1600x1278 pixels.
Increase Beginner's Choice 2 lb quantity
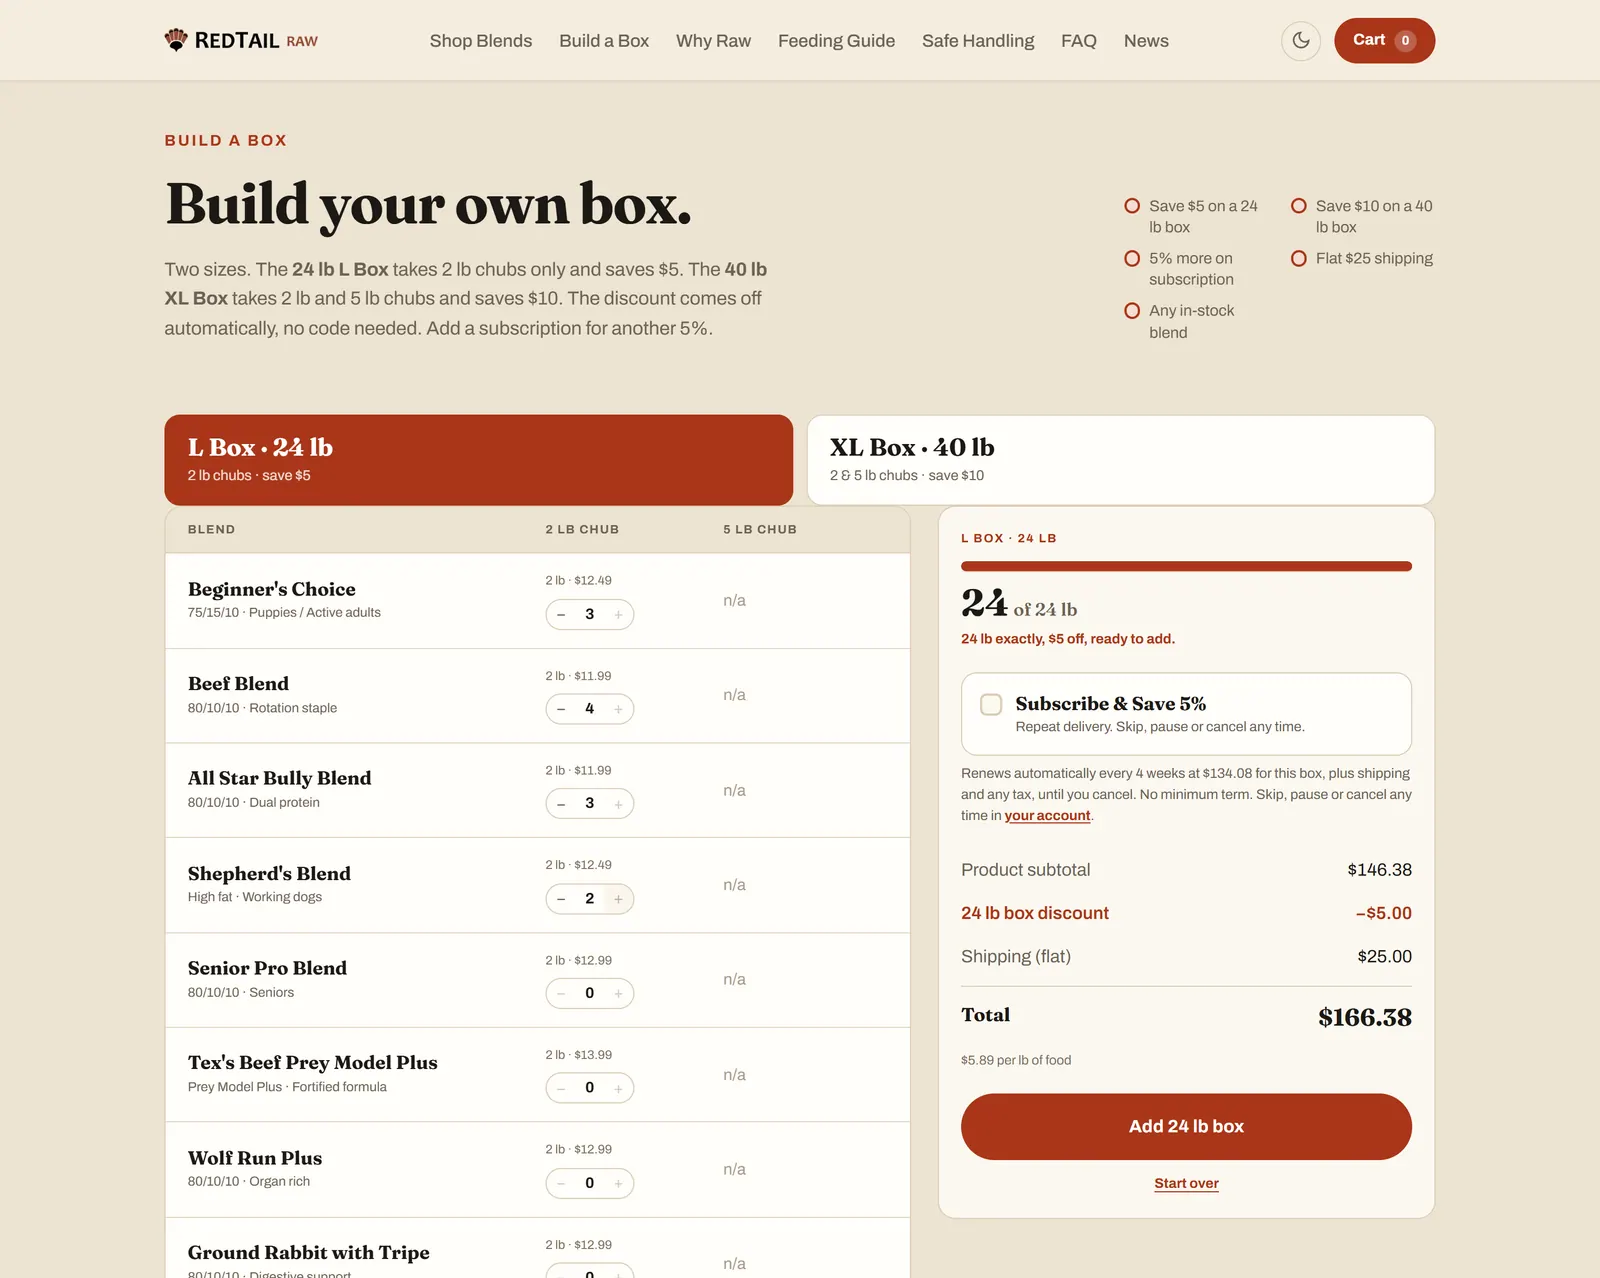(618, 614)
